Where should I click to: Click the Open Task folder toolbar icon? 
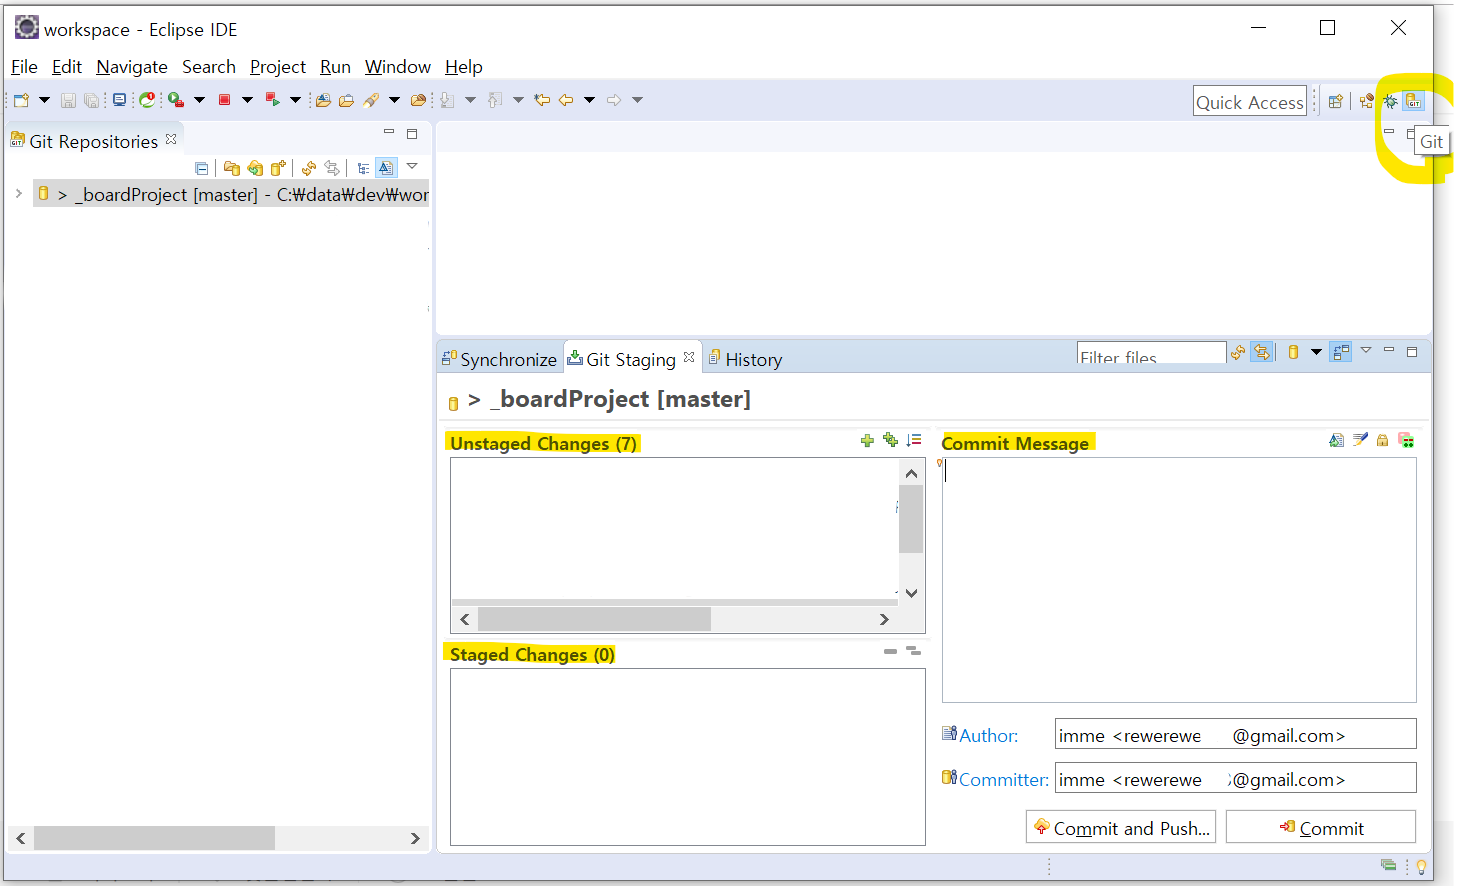pyautogui.click(x=346, y=100)
